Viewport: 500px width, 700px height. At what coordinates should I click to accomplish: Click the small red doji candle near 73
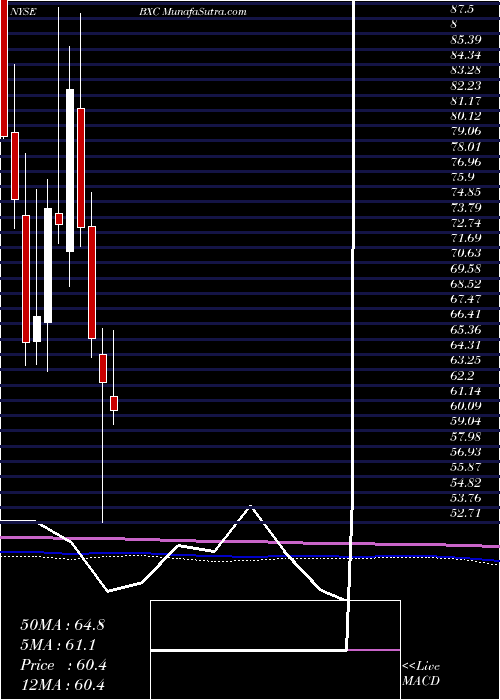(x=59, y=219)
